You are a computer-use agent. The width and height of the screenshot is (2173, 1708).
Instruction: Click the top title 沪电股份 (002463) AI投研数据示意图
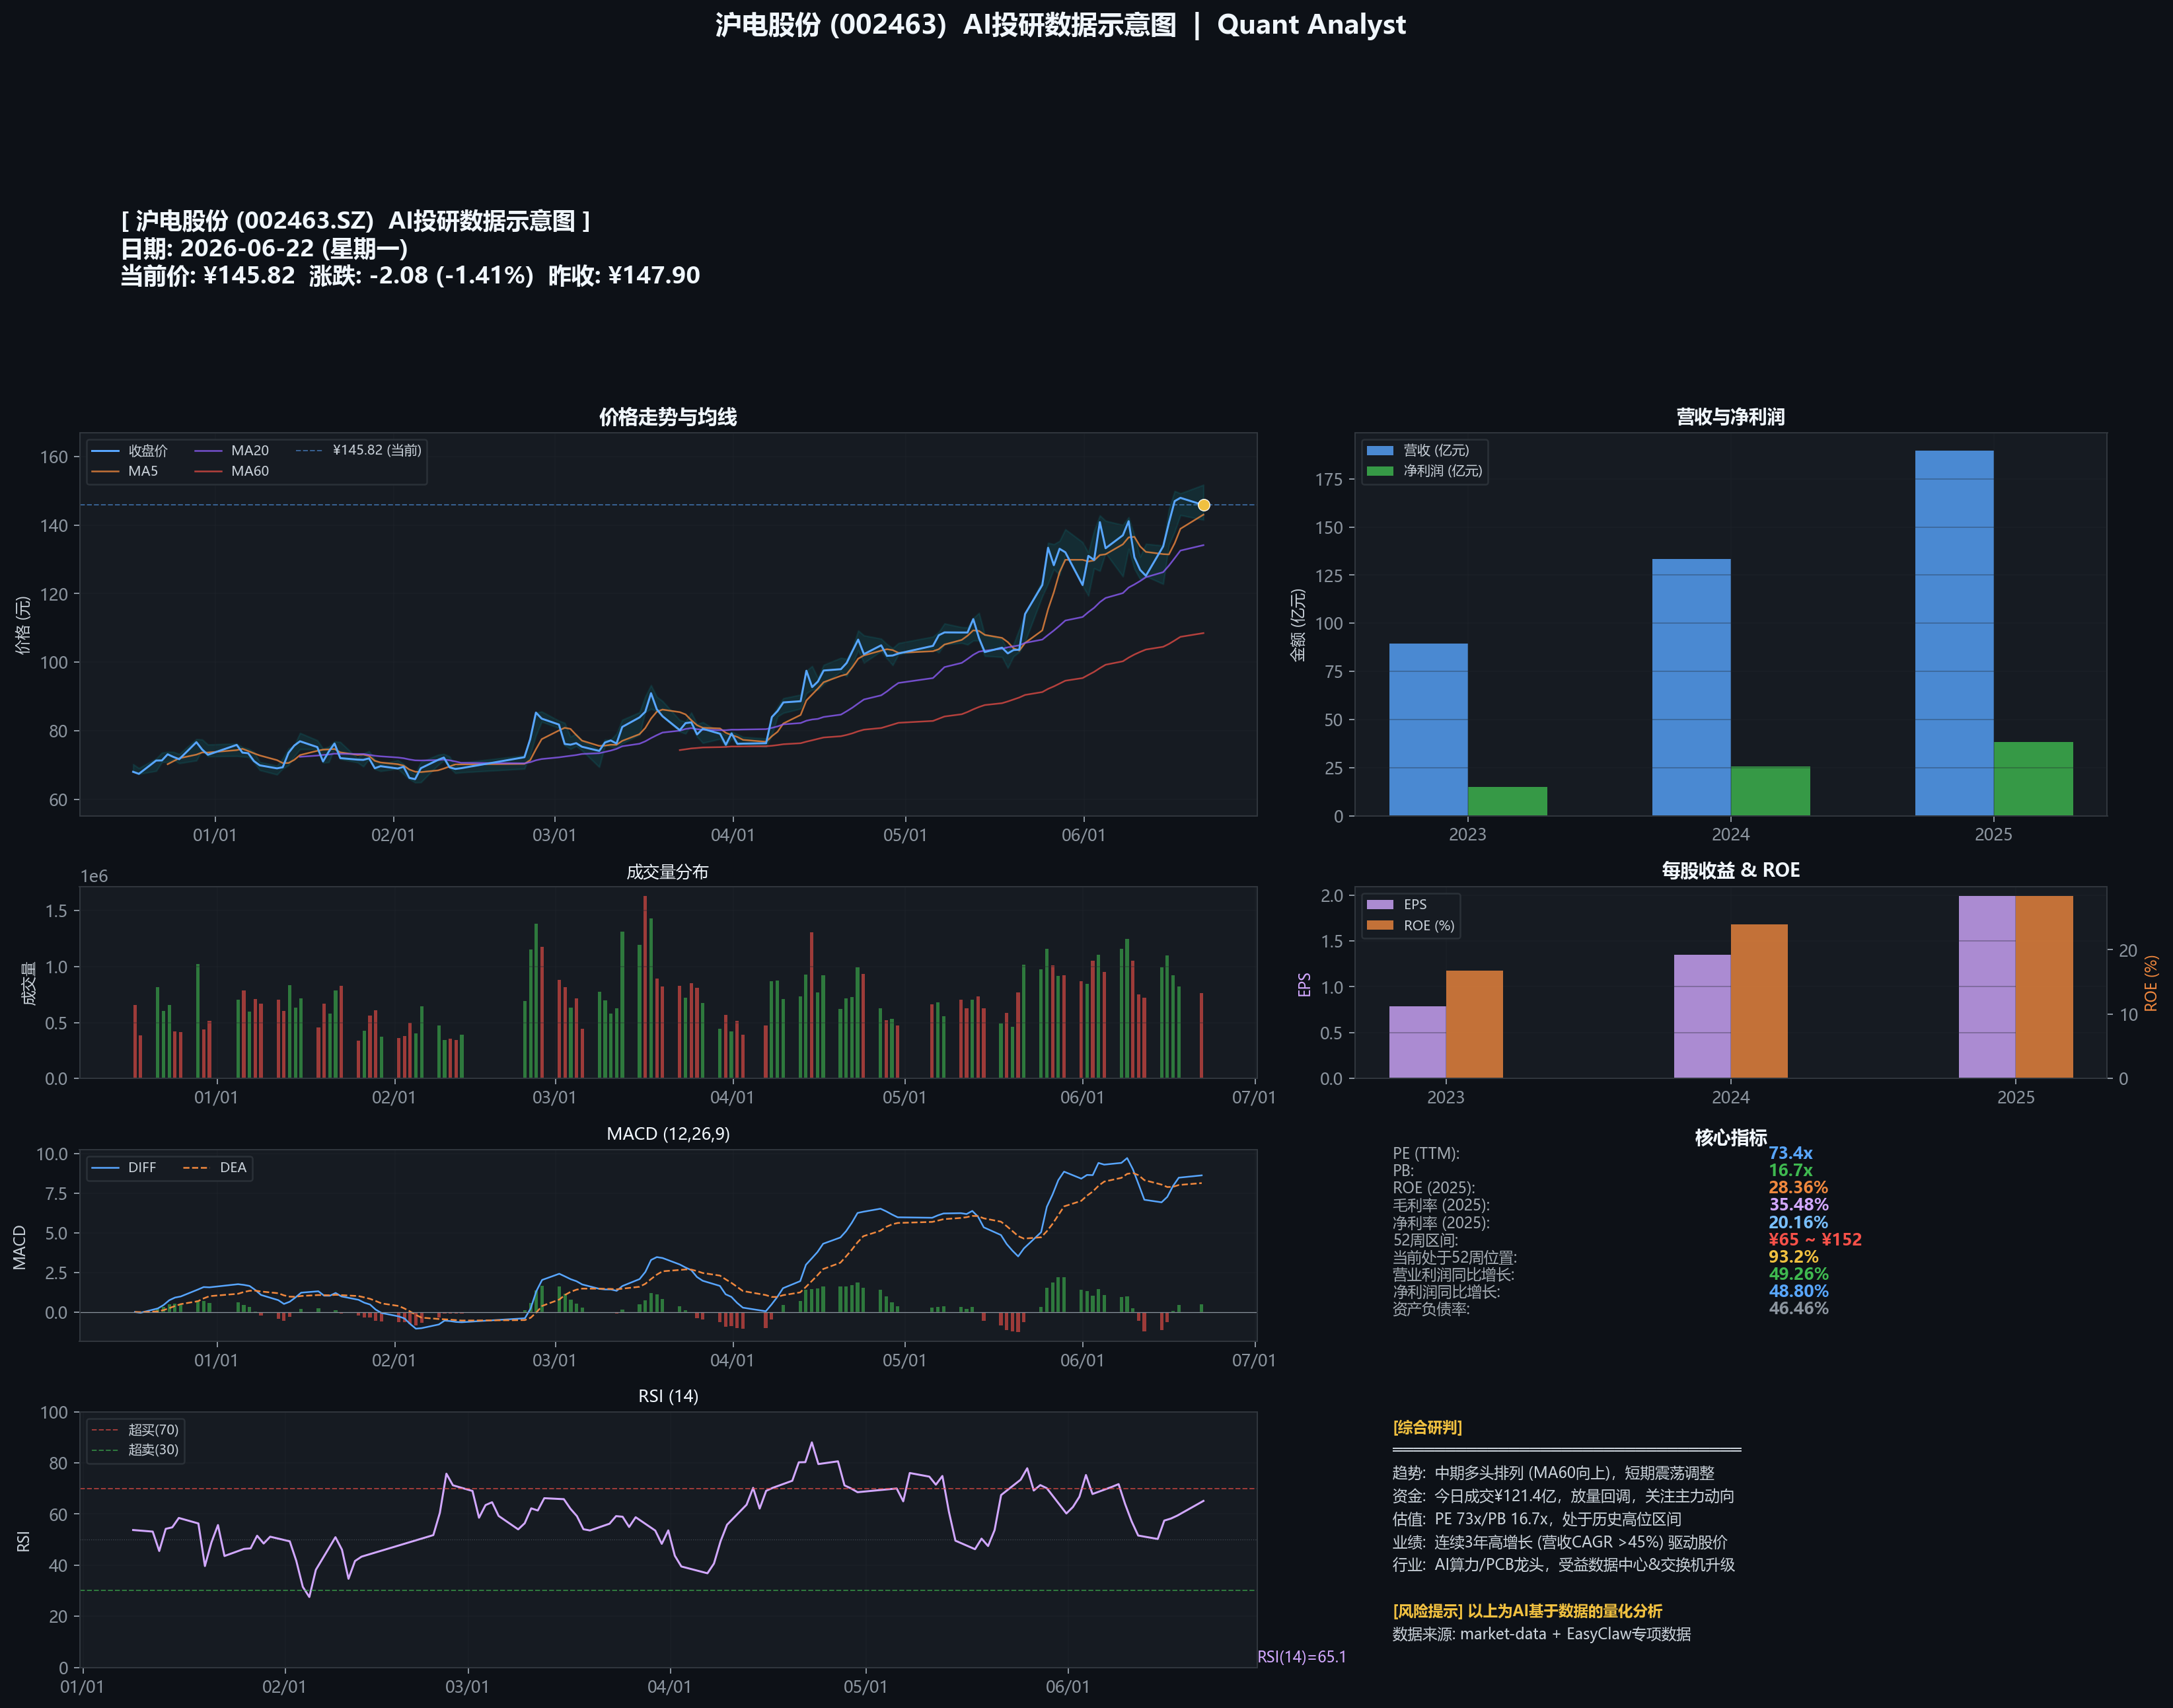click(945, 24)
